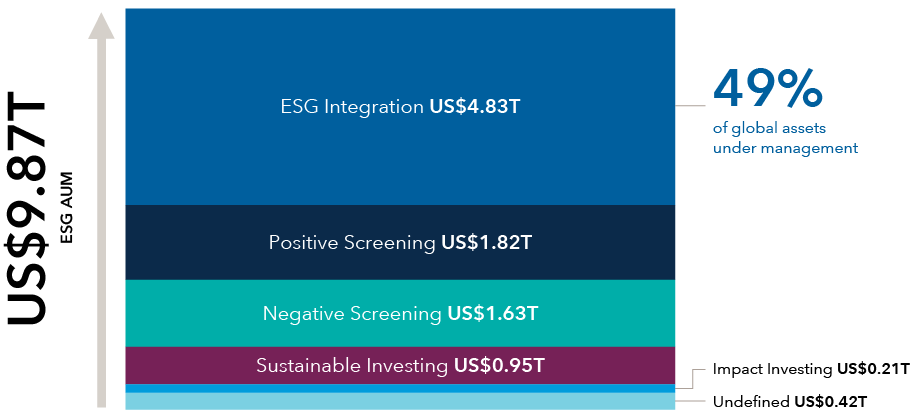Click the ESG Integration text label
The image size is (916, 415).
click(x=352, y=108)
